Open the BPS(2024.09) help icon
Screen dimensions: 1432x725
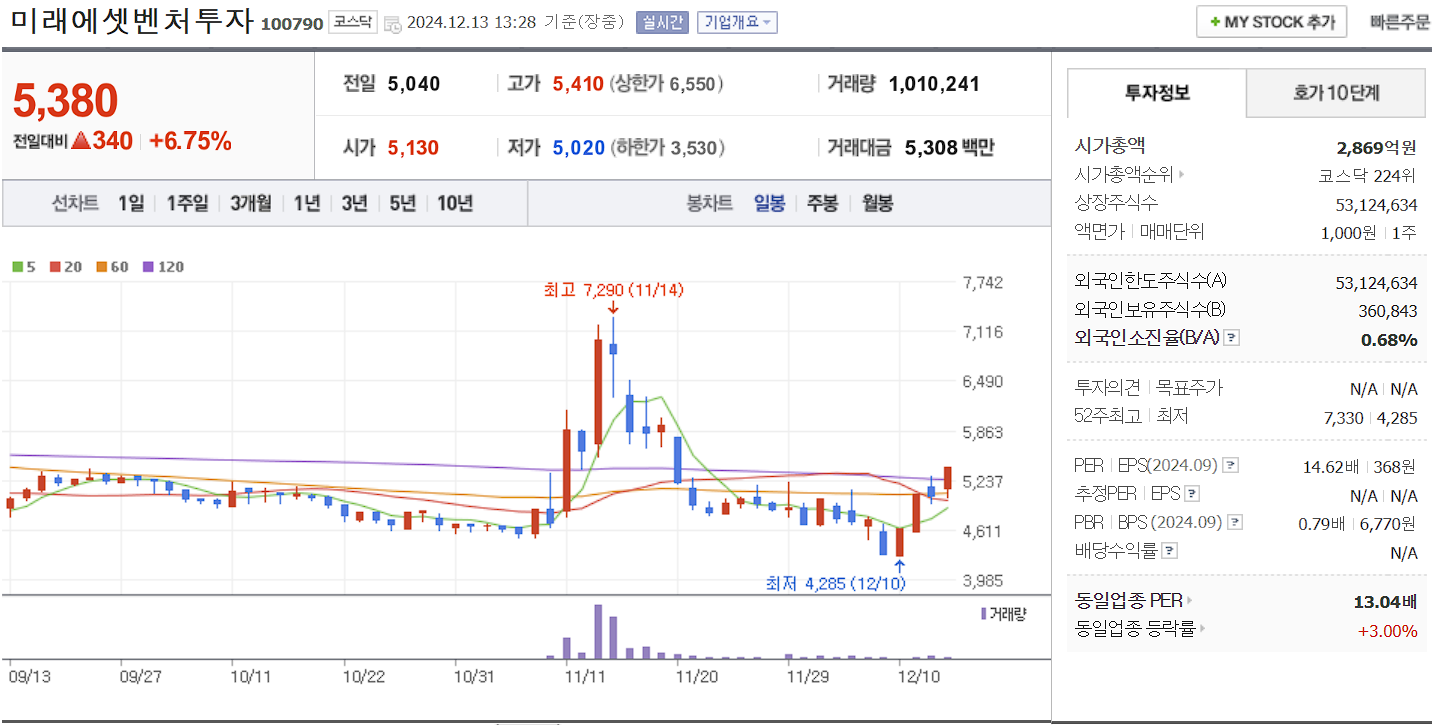click(x=1234, y=521)
